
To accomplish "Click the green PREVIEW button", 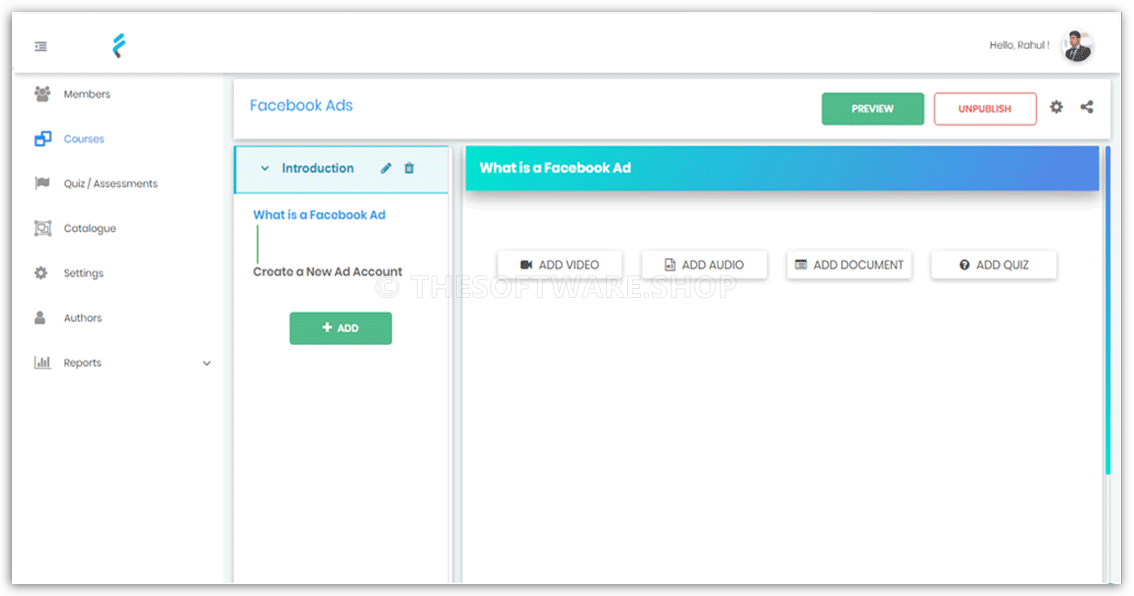I will tap(872, 109).
